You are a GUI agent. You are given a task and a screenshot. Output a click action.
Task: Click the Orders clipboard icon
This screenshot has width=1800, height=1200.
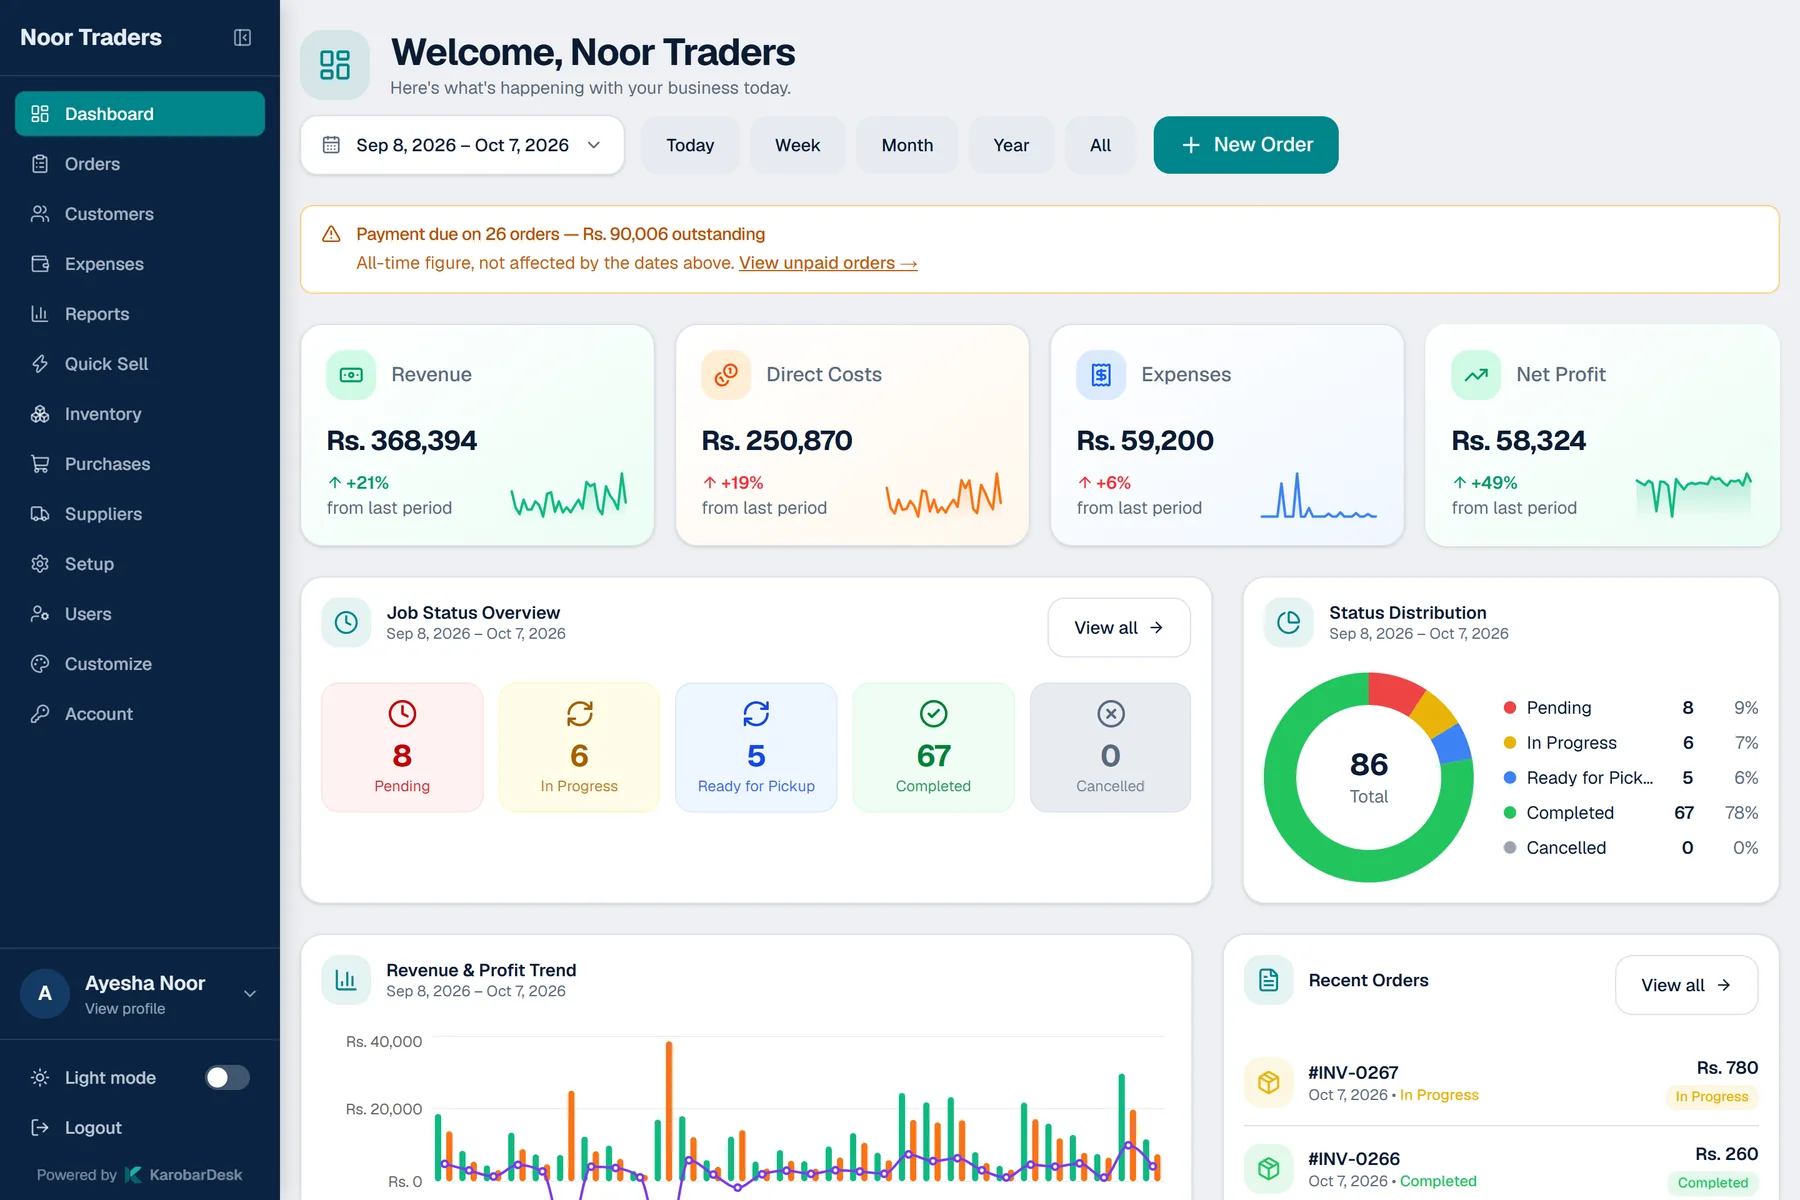(40, 164)
